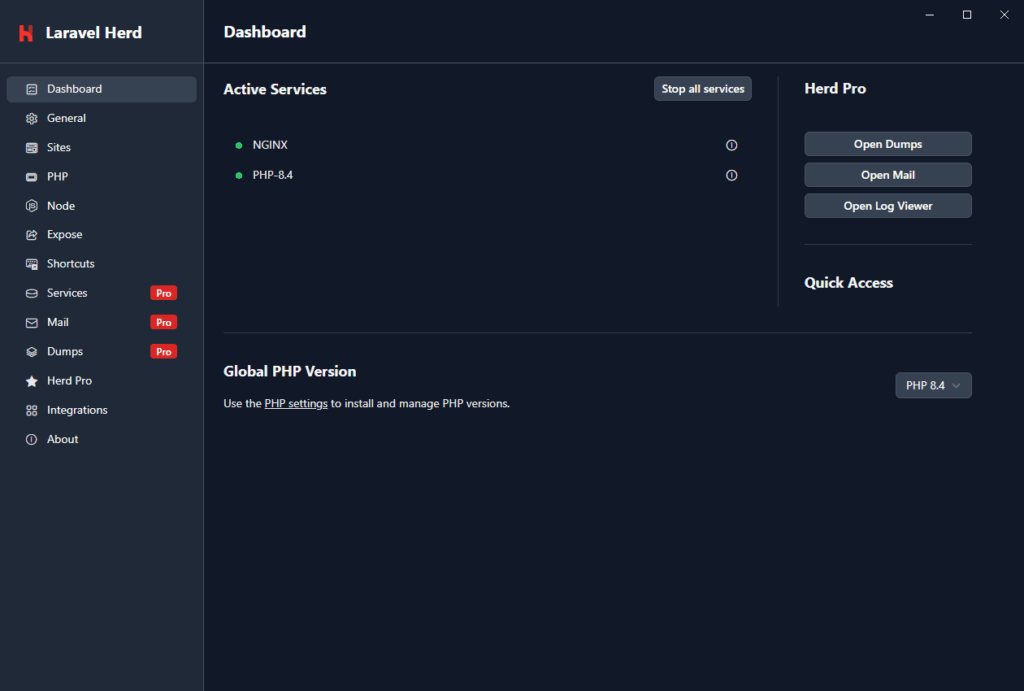
Task: Click the Quick Access heading
Action: pos(848,283)
